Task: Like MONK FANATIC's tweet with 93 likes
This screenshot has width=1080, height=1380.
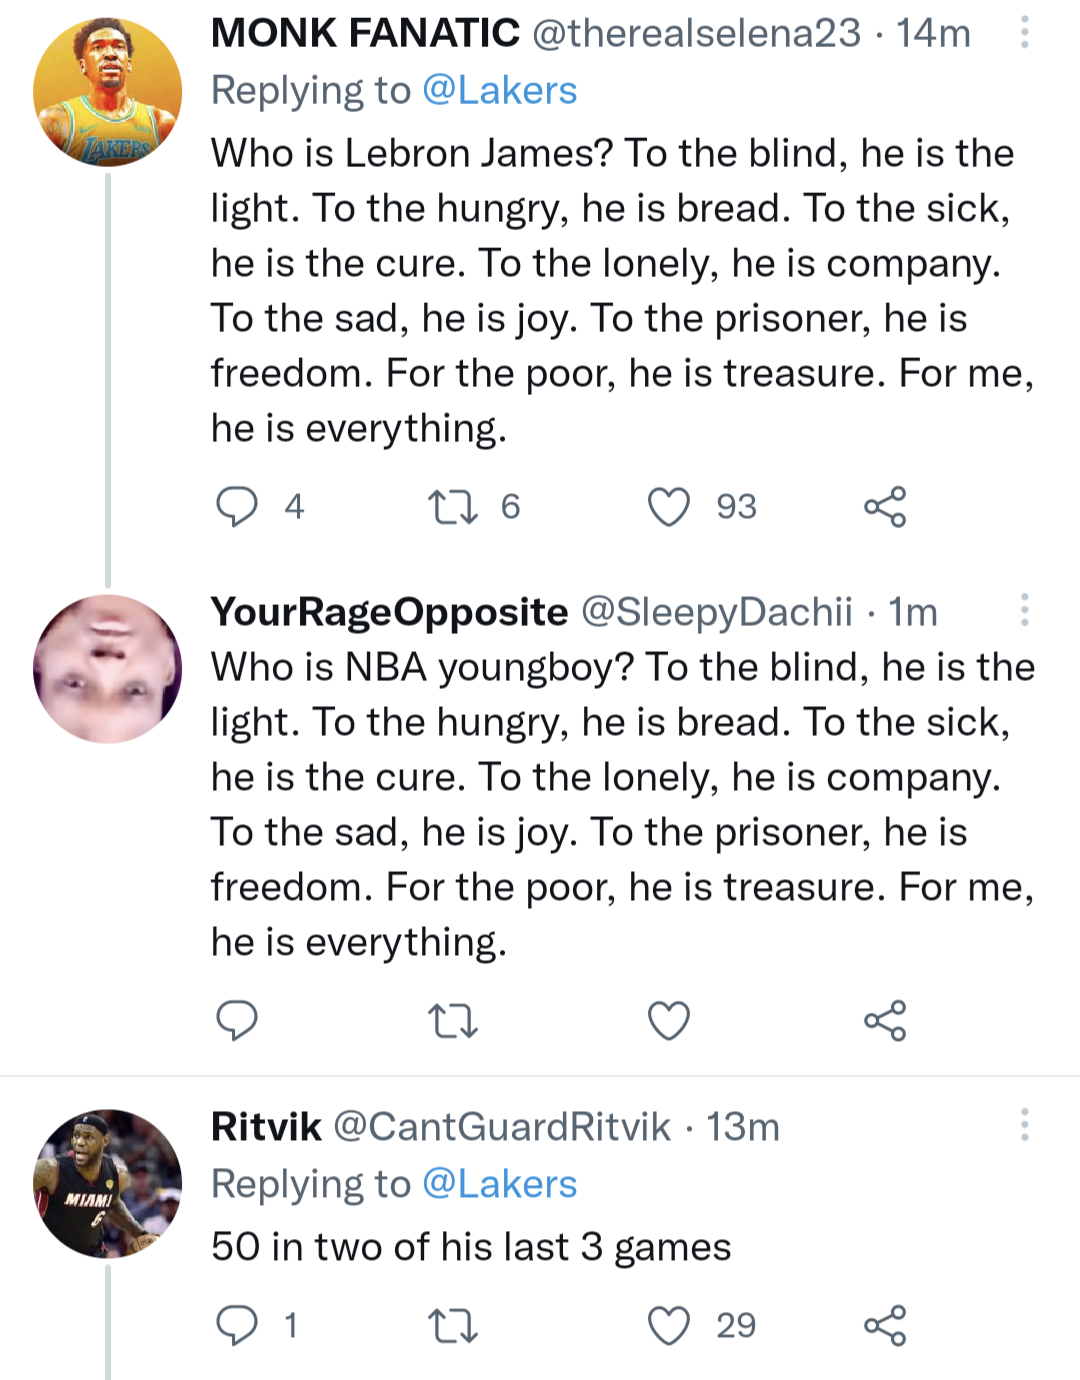Action: click(x=669, y=506)
